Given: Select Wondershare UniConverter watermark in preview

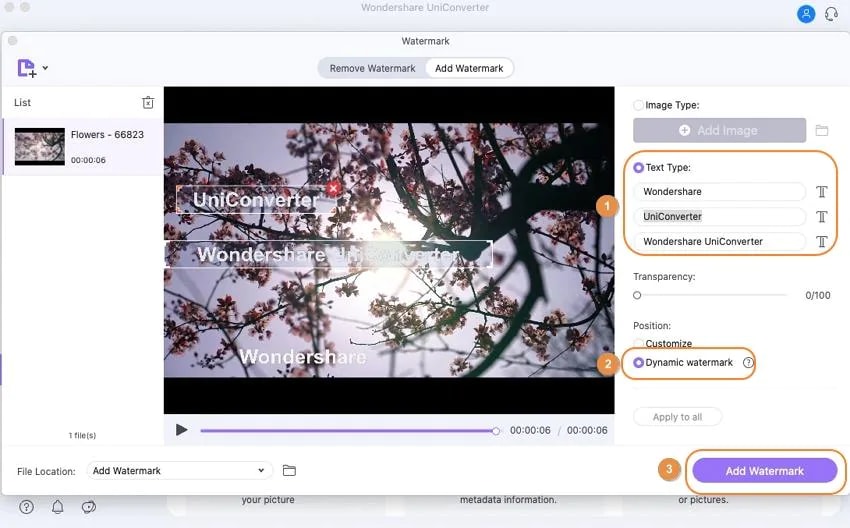Looking at the screenshot, I should pyautogui.click(x=329, y=254).
